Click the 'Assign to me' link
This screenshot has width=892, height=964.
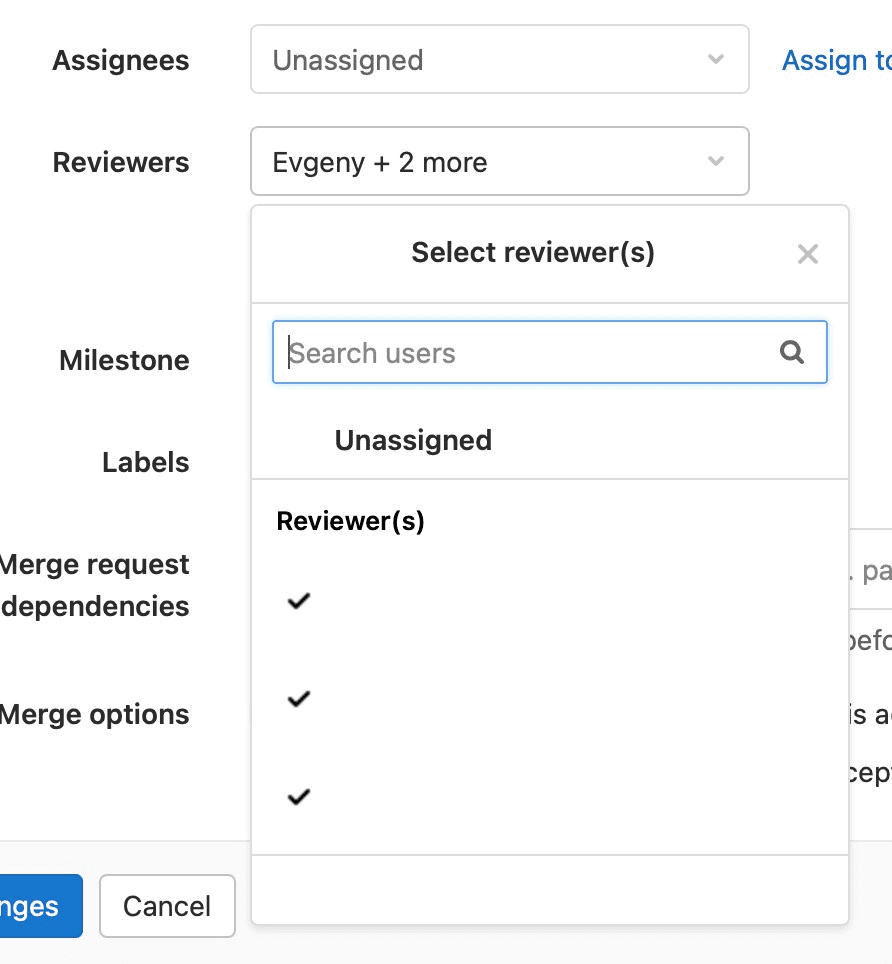[x=836, y=61]
